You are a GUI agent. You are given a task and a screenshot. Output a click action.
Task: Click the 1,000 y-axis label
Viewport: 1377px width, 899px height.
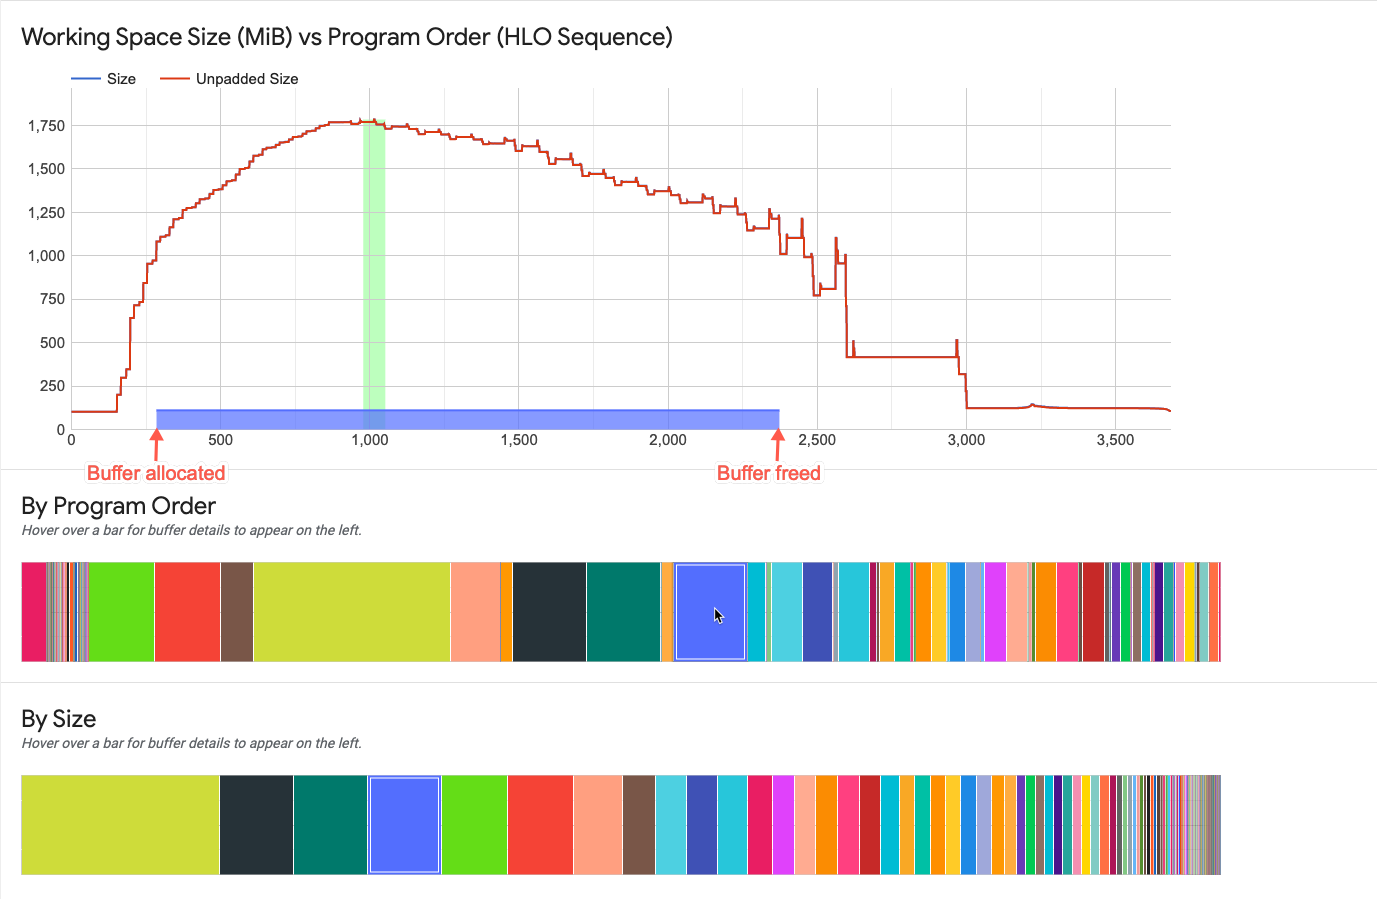click(x=46, y=256)
